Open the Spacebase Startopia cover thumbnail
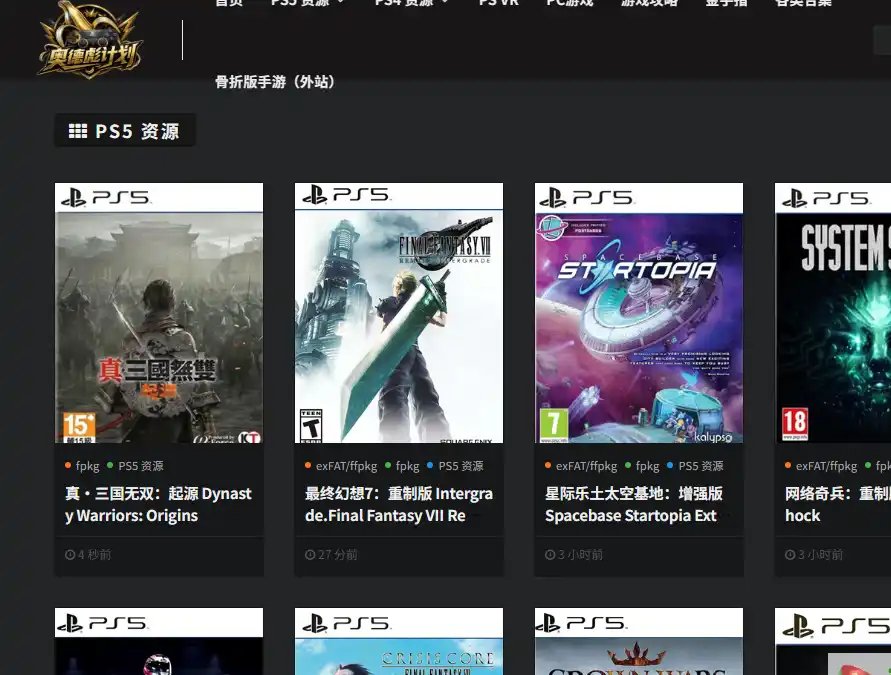The image size is (891, 675). coord(639,313)
